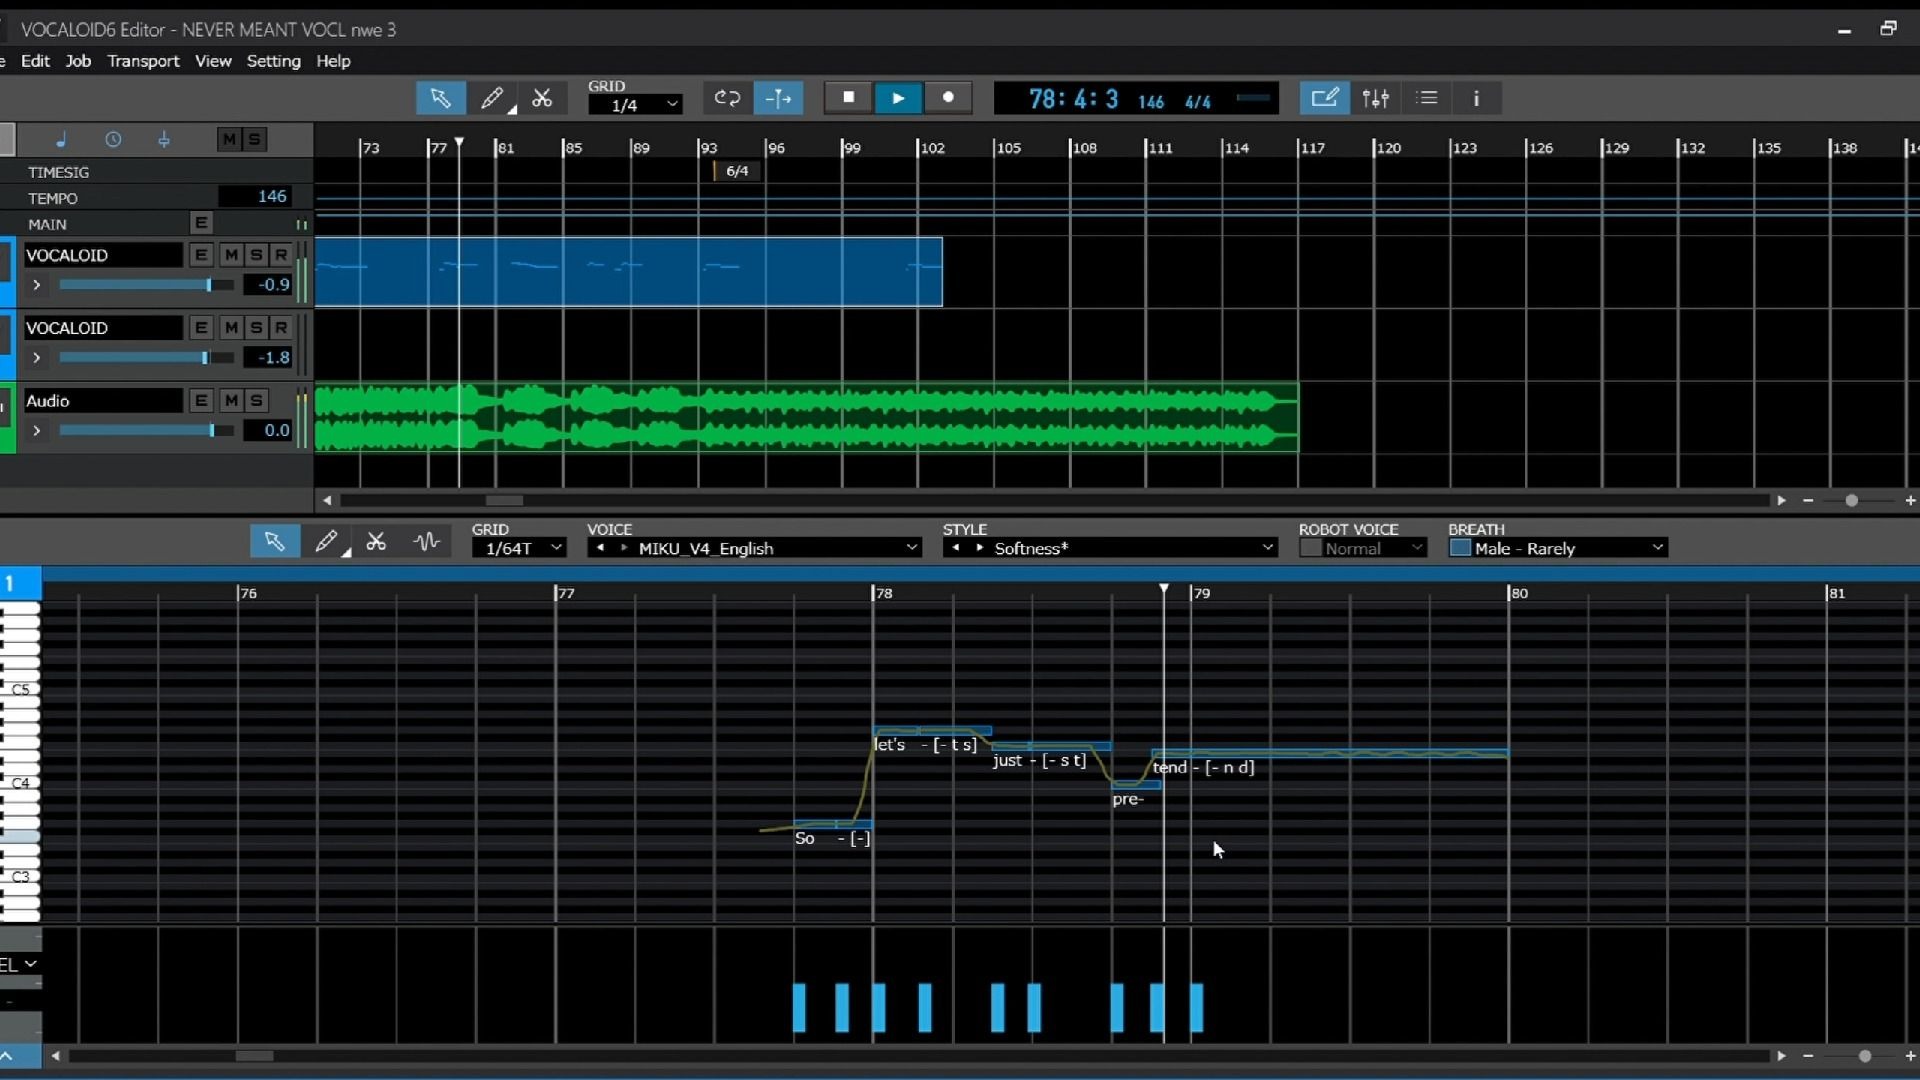1920x1080 pixels.
Task: Open the info panel icon
Action: [x=1476, y=98]
